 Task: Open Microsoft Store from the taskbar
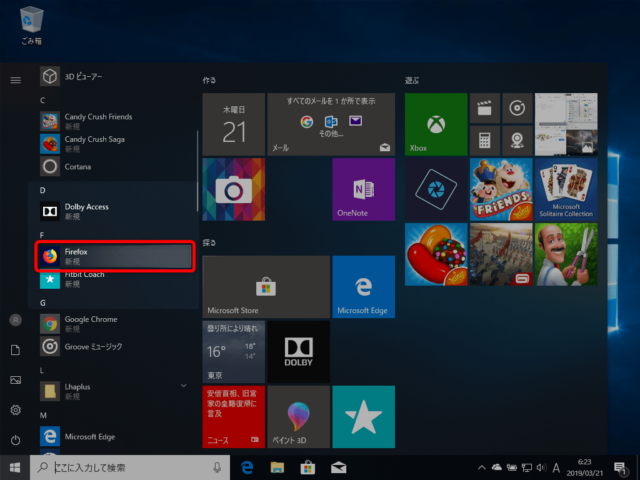pyautogui.click(x=308, y=468)
